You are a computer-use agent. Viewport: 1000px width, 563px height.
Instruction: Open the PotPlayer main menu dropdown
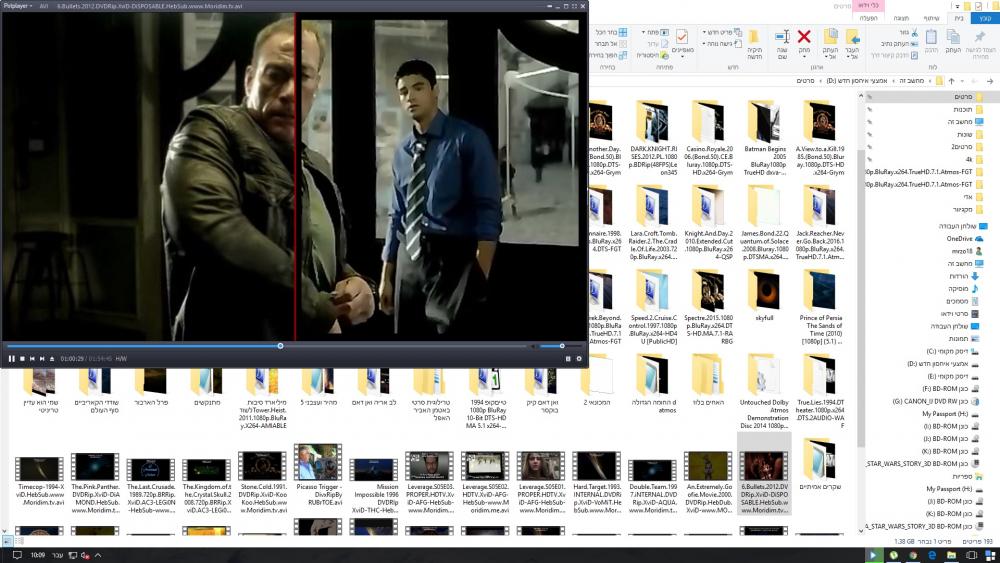coord(18,6)
